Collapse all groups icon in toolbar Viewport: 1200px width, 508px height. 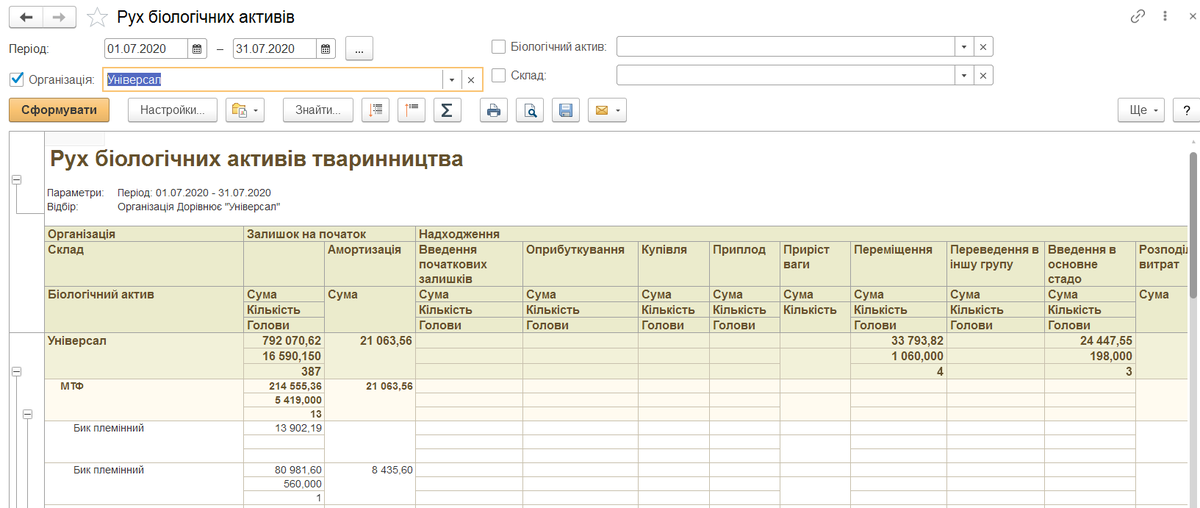[x=377, y=111]
